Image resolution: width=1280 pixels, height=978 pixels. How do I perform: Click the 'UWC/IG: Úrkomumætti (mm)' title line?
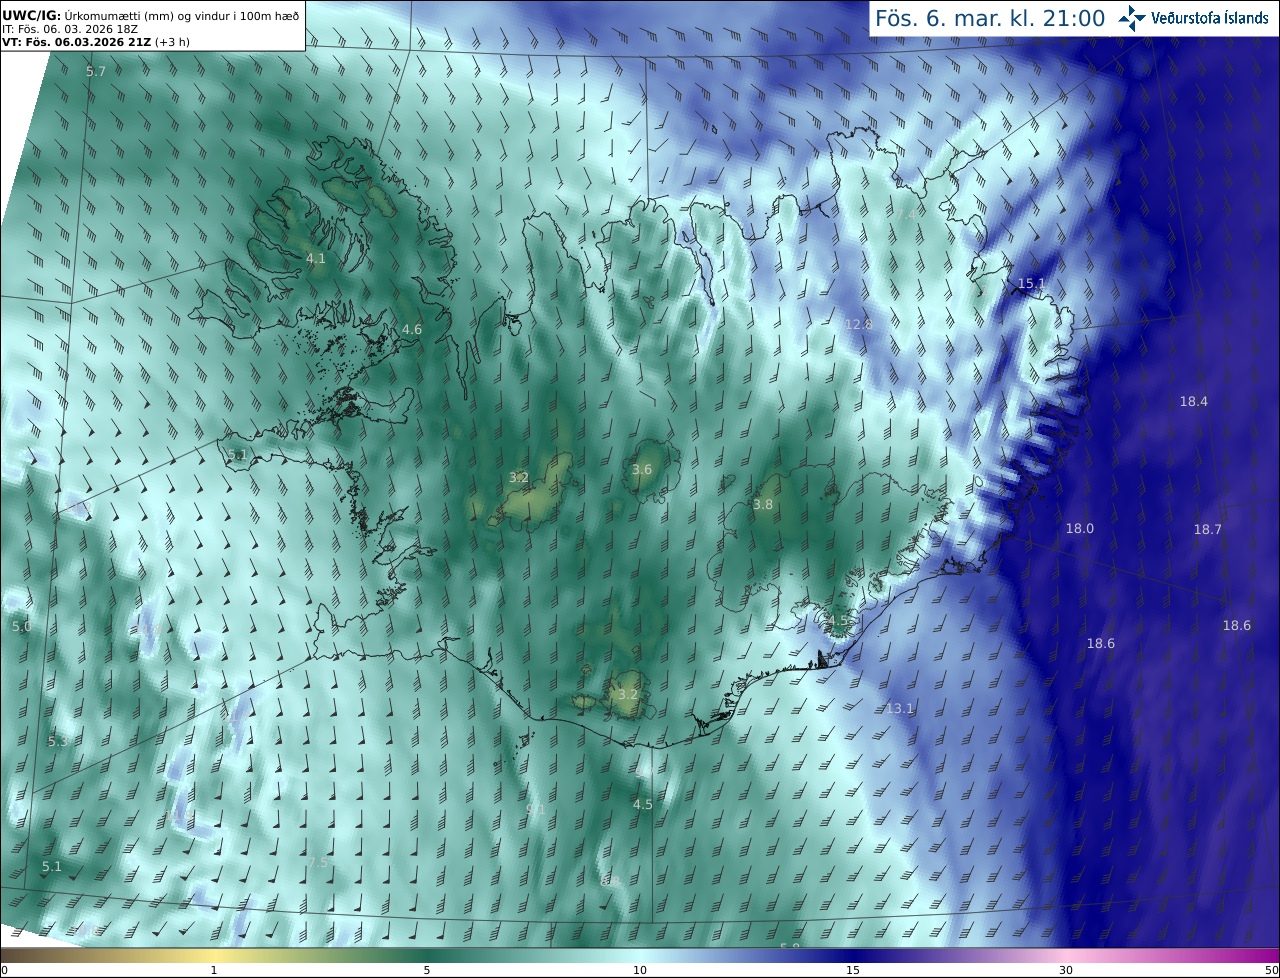tap(151, 15)
